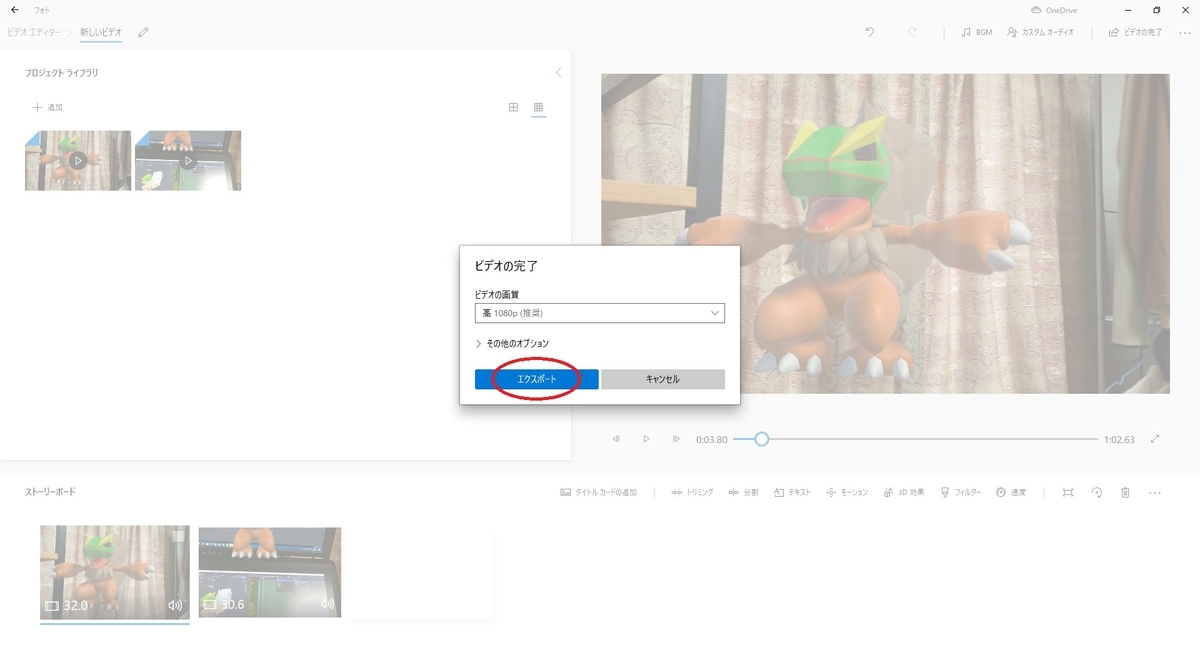1200x650 pixels.
Task: Click 3D 効果 effects tool
Action: [904, 492]
